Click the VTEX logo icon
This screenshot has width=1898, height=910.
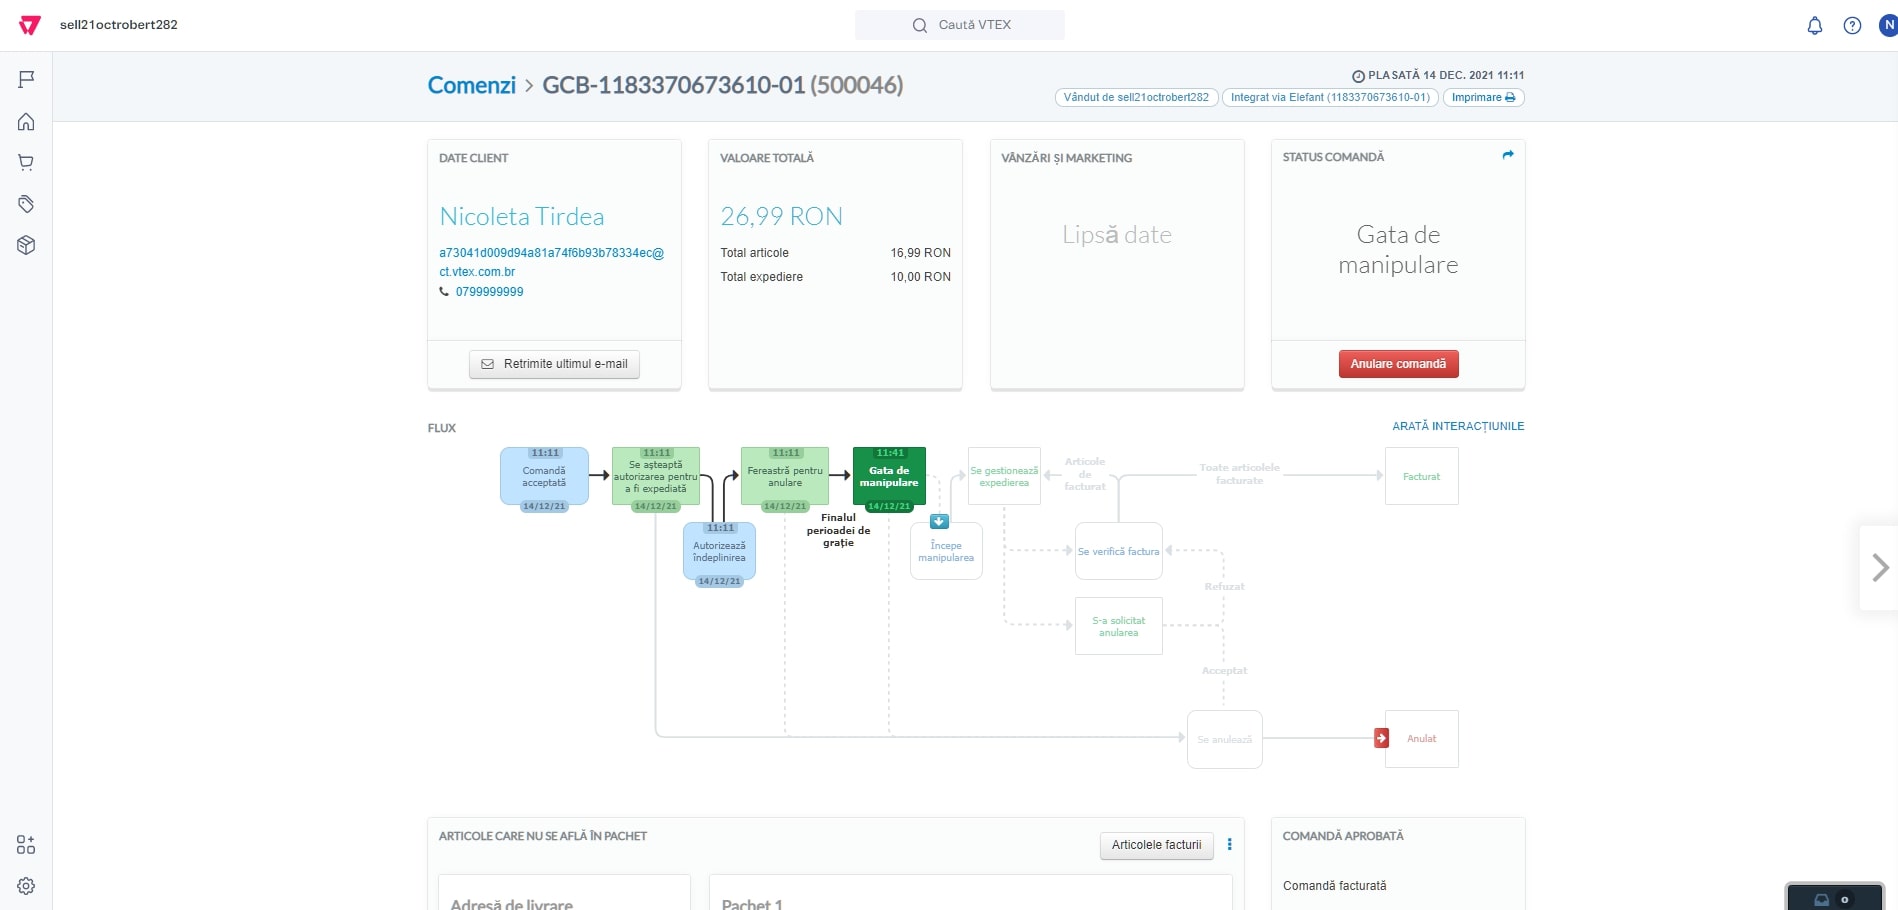[30, 25]
